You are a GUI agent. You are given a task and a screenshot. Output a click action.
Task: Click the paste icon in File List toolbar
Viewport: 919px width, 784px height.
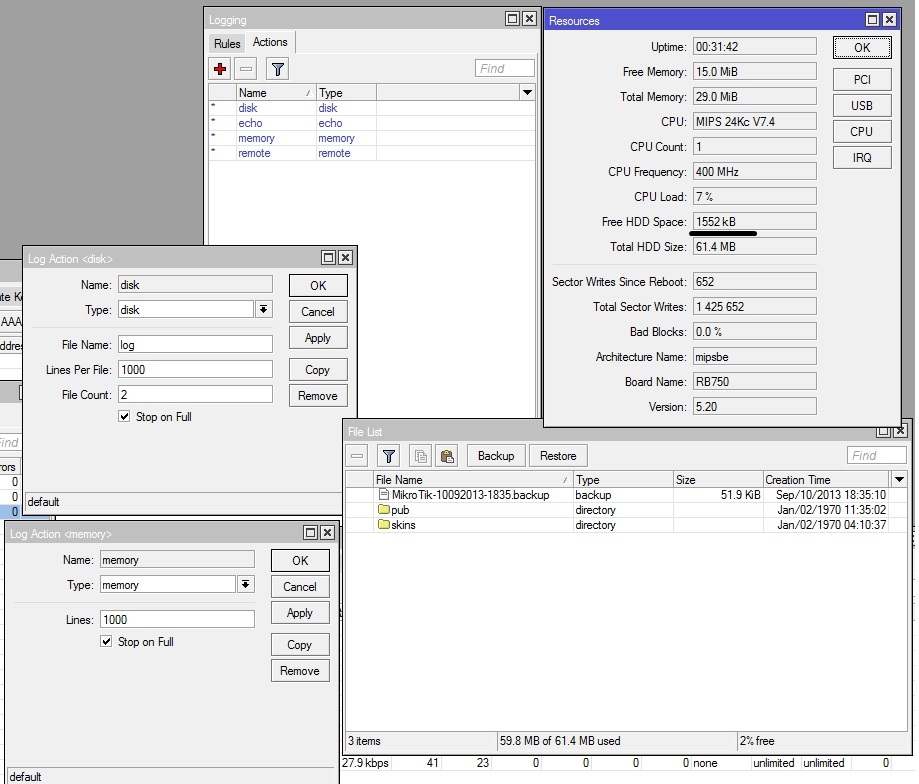447,456
